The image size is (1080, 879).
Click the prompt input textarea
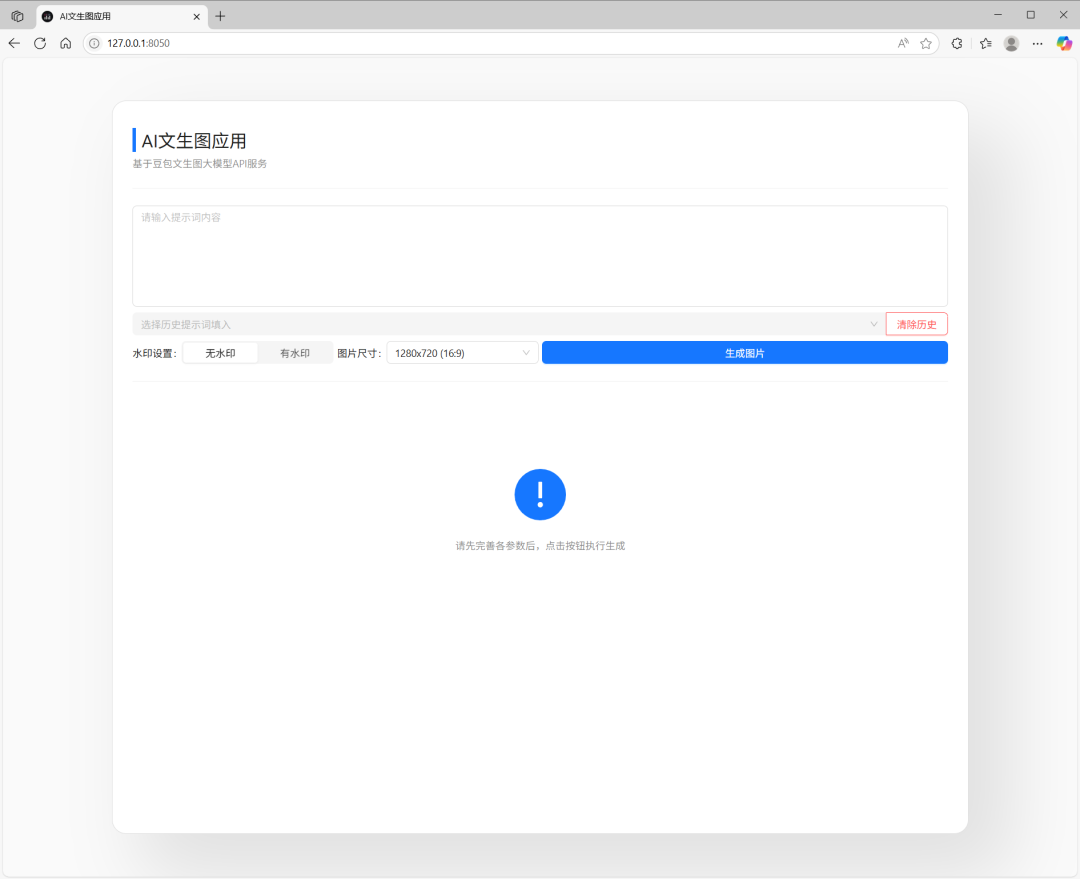[x=540, y=255]
